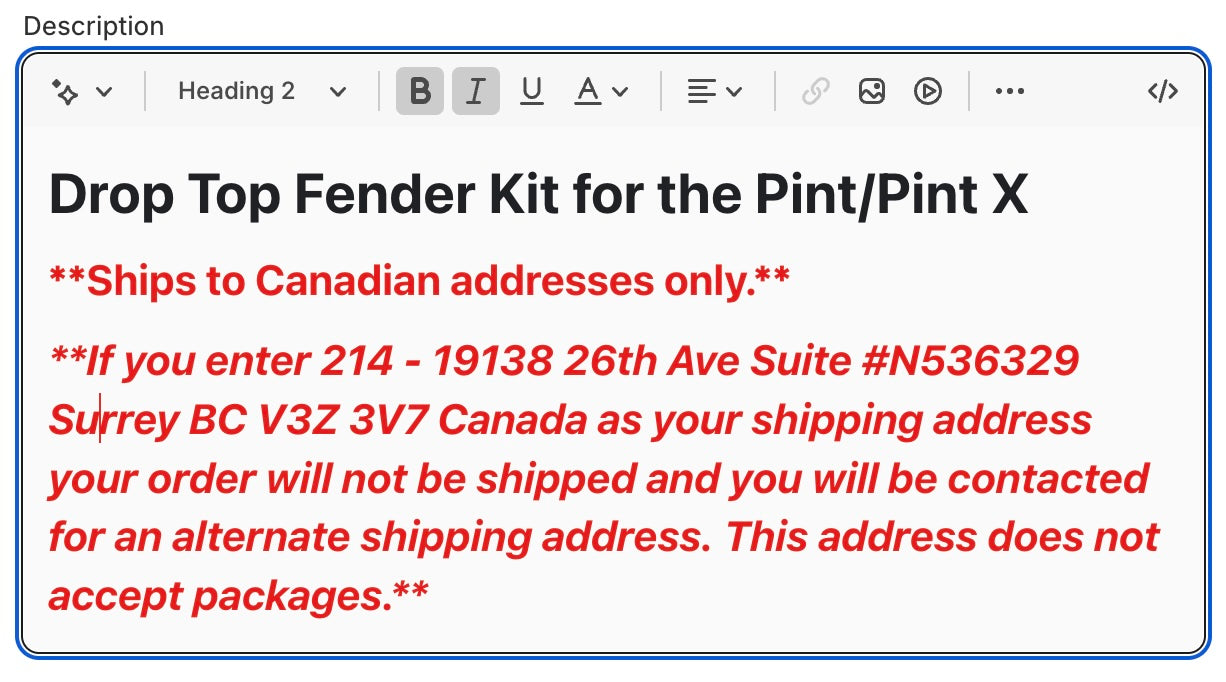Click the Ships to Canadian addresses only line

[x=419, y=282]
